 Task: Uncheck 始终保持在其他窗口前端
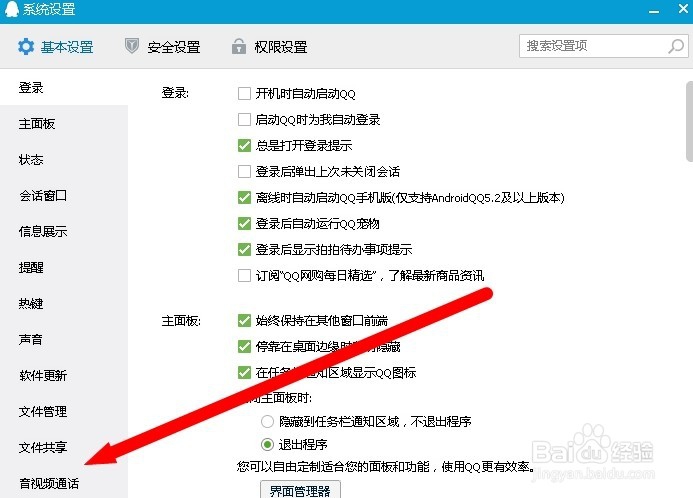click(x=244, y=320)
